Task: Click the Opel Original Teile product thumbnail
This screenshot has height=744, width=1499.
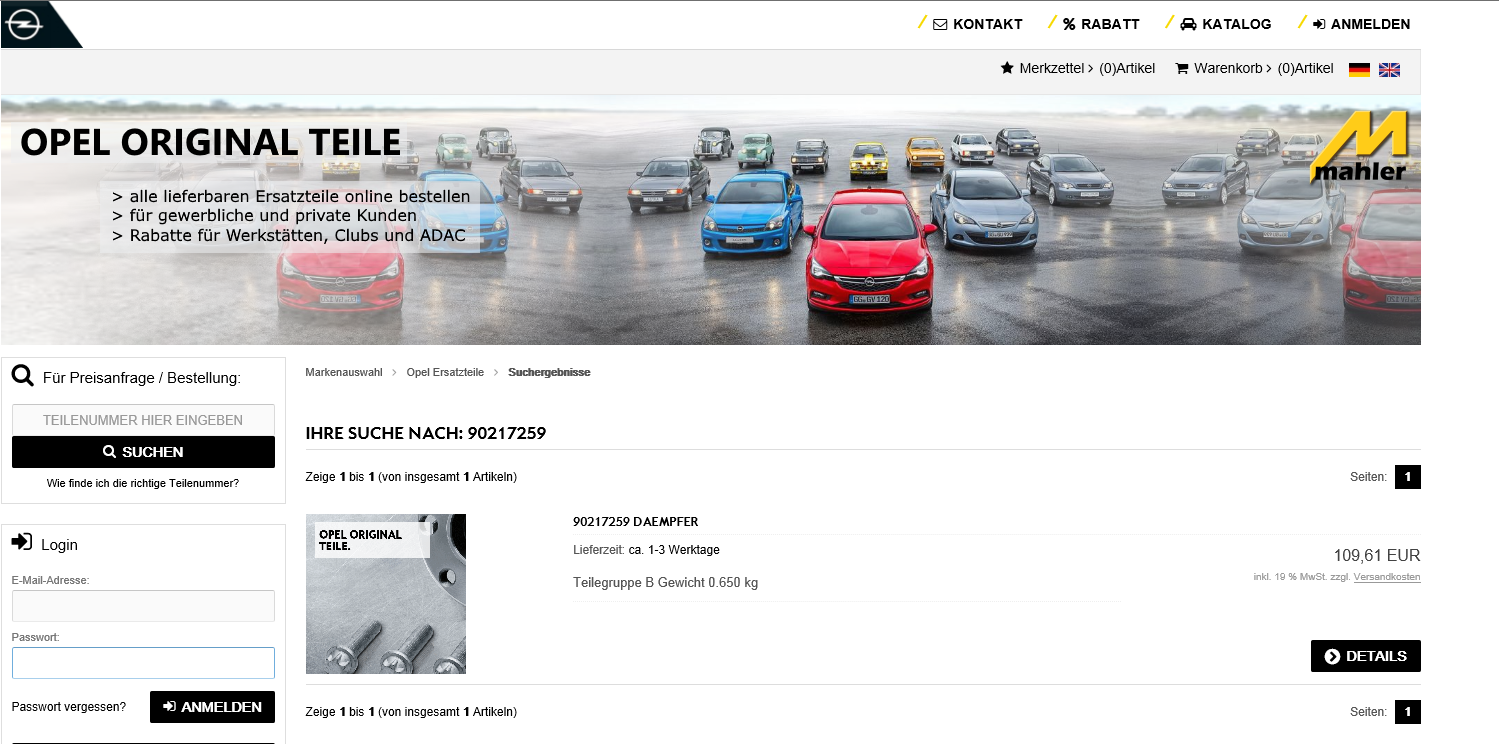Action: (x=386, y=594)
